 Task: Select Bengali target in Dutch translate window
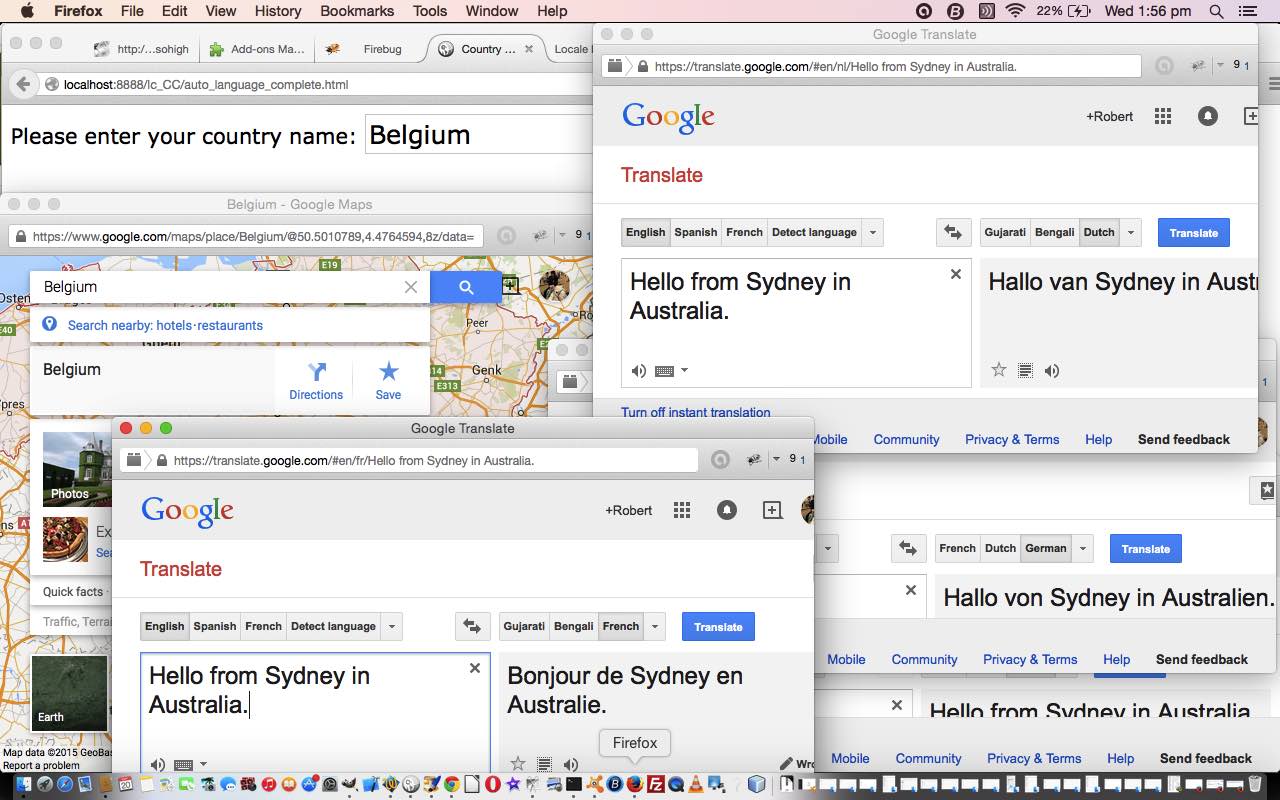pos(1055,232)
